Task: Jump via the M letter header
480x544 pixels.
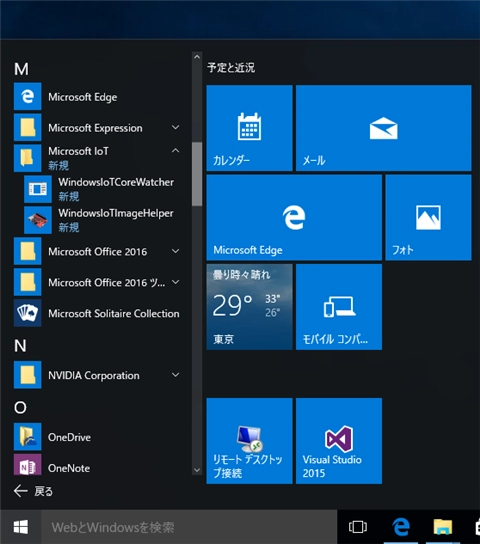Action: coord(21,69)
